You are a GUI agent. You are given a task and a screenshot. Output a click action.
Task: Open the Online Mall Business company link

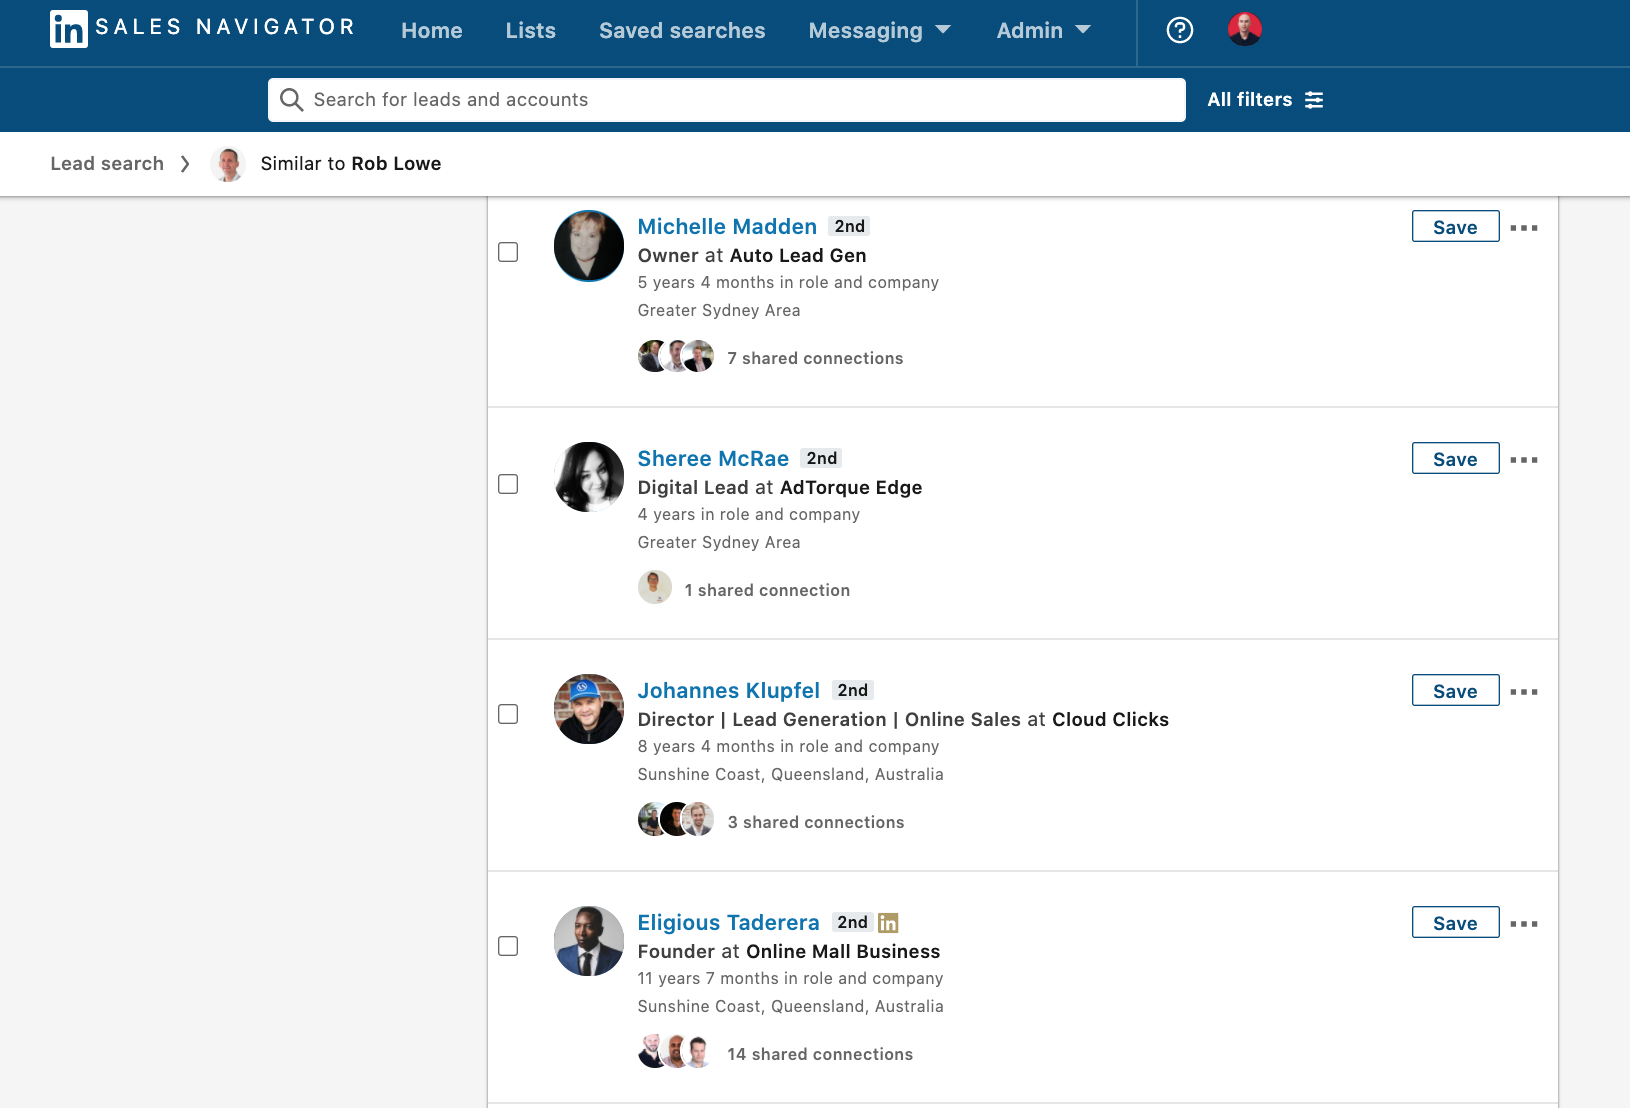tap(843, 952)
